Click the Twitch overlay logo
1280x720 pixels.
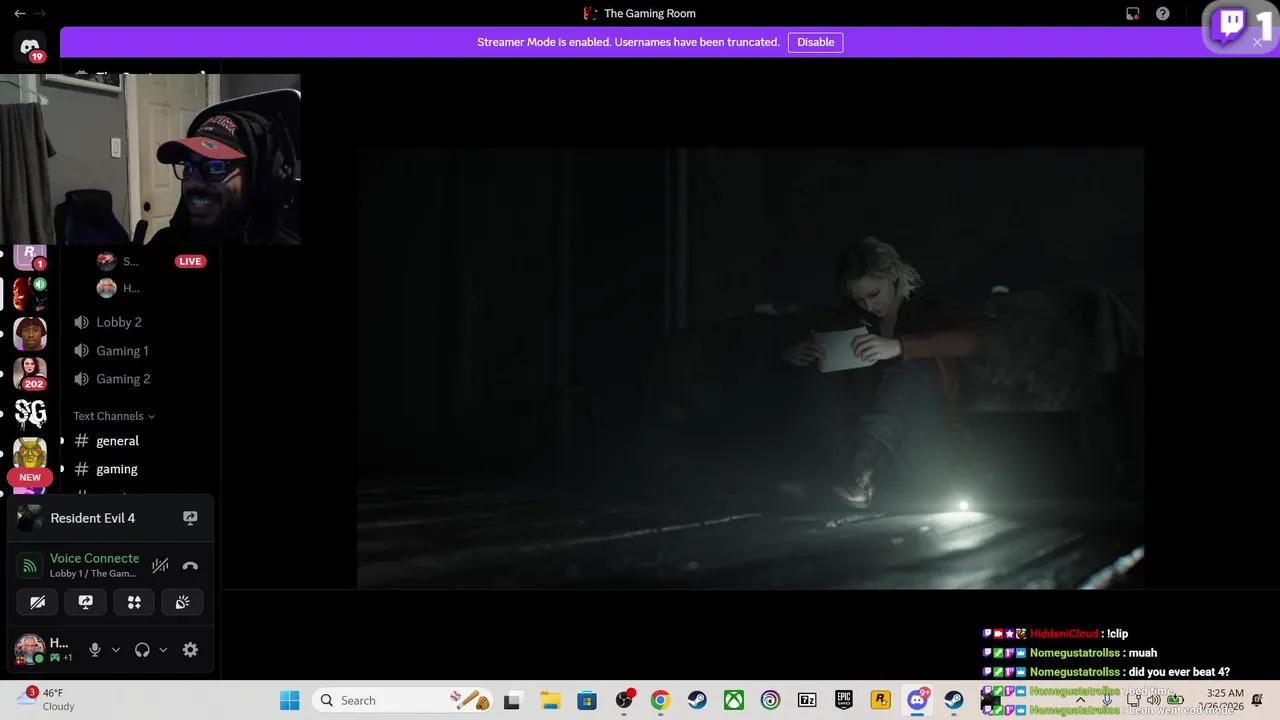tap(1228, 25)
